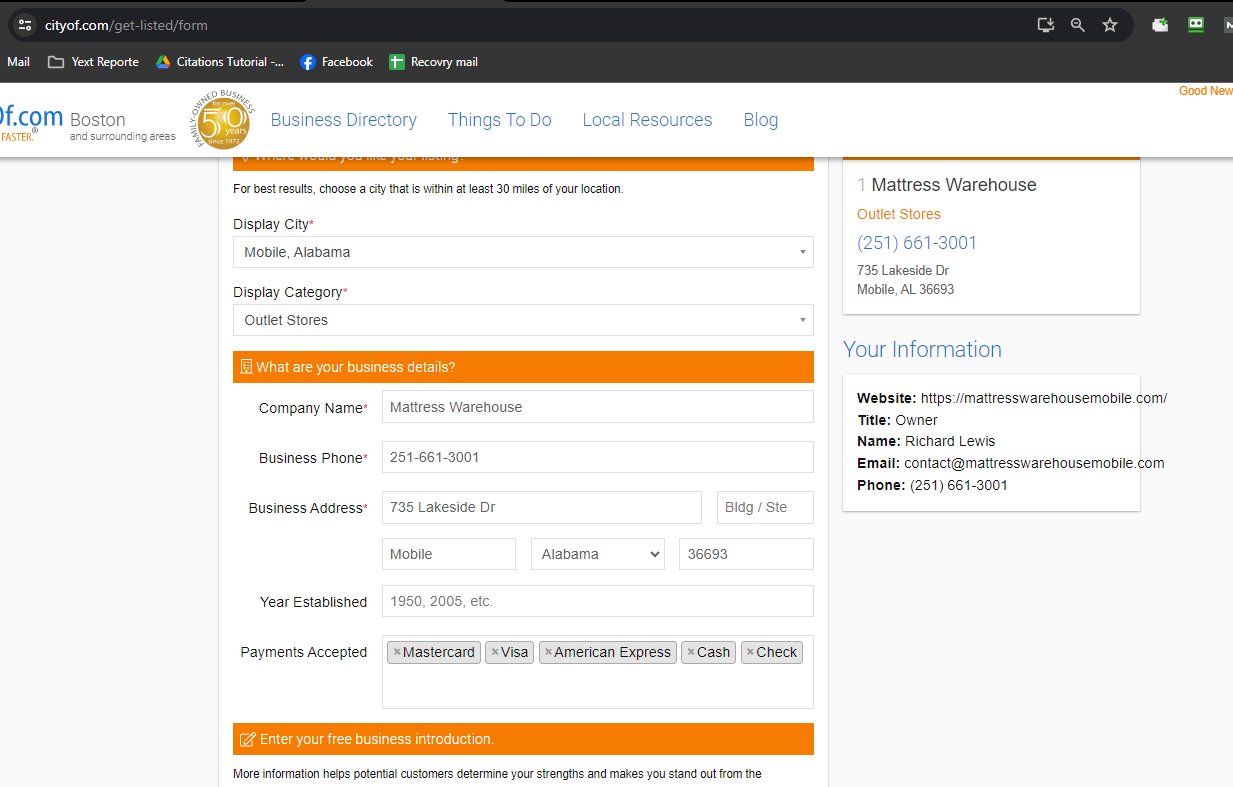Open the printer-shaped extension icon
Screen dimensions: 1233x787
[1160, 25]
